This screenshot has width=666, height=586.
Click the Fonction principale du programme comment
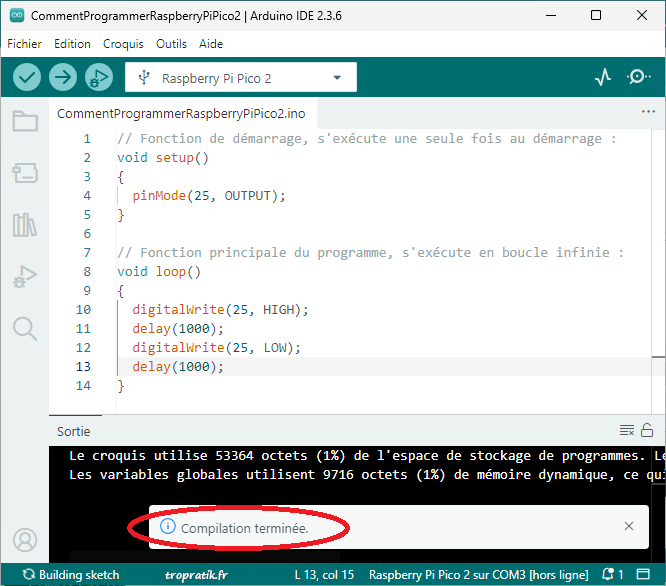click(x=371, y=253)
